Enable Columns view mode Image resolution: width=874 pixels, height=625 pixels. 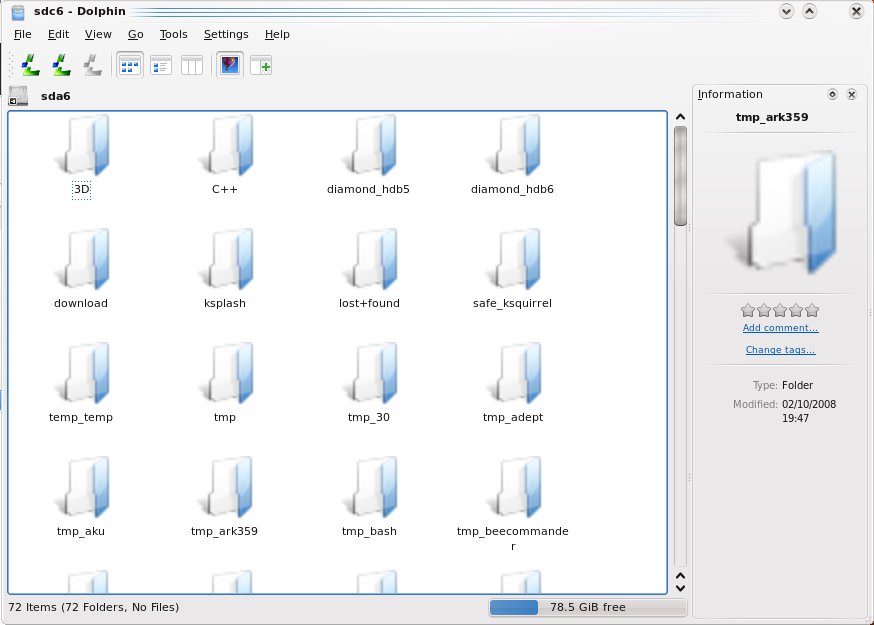tap(192, 66)
